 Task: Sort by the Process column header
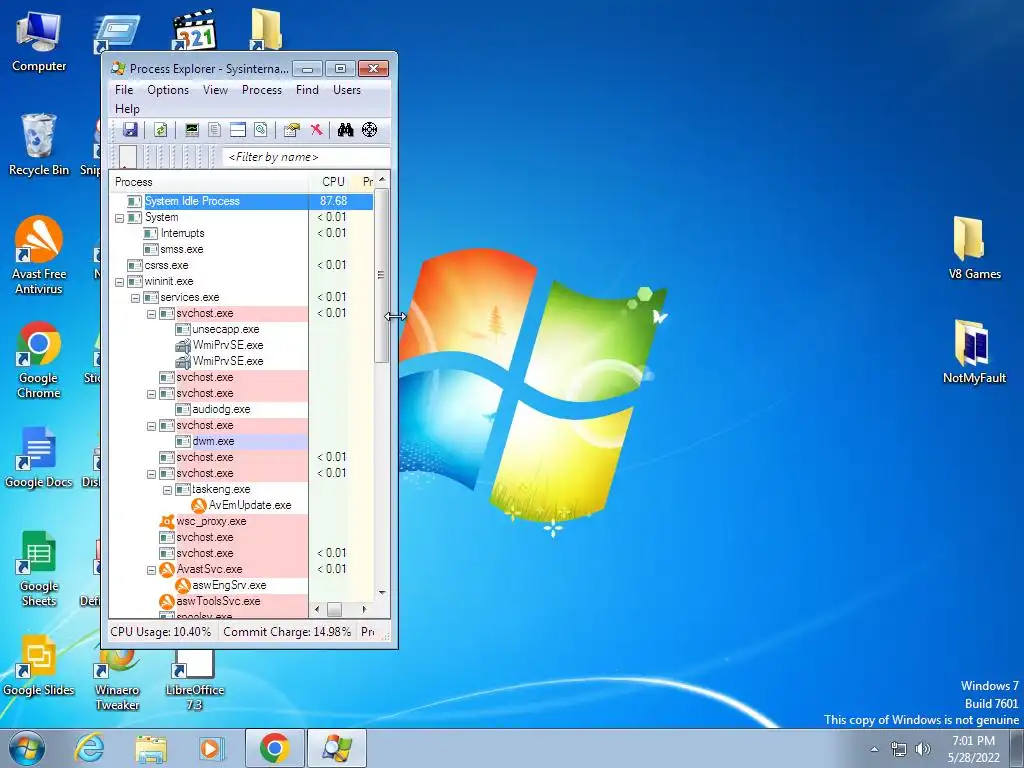click(208, 182)
